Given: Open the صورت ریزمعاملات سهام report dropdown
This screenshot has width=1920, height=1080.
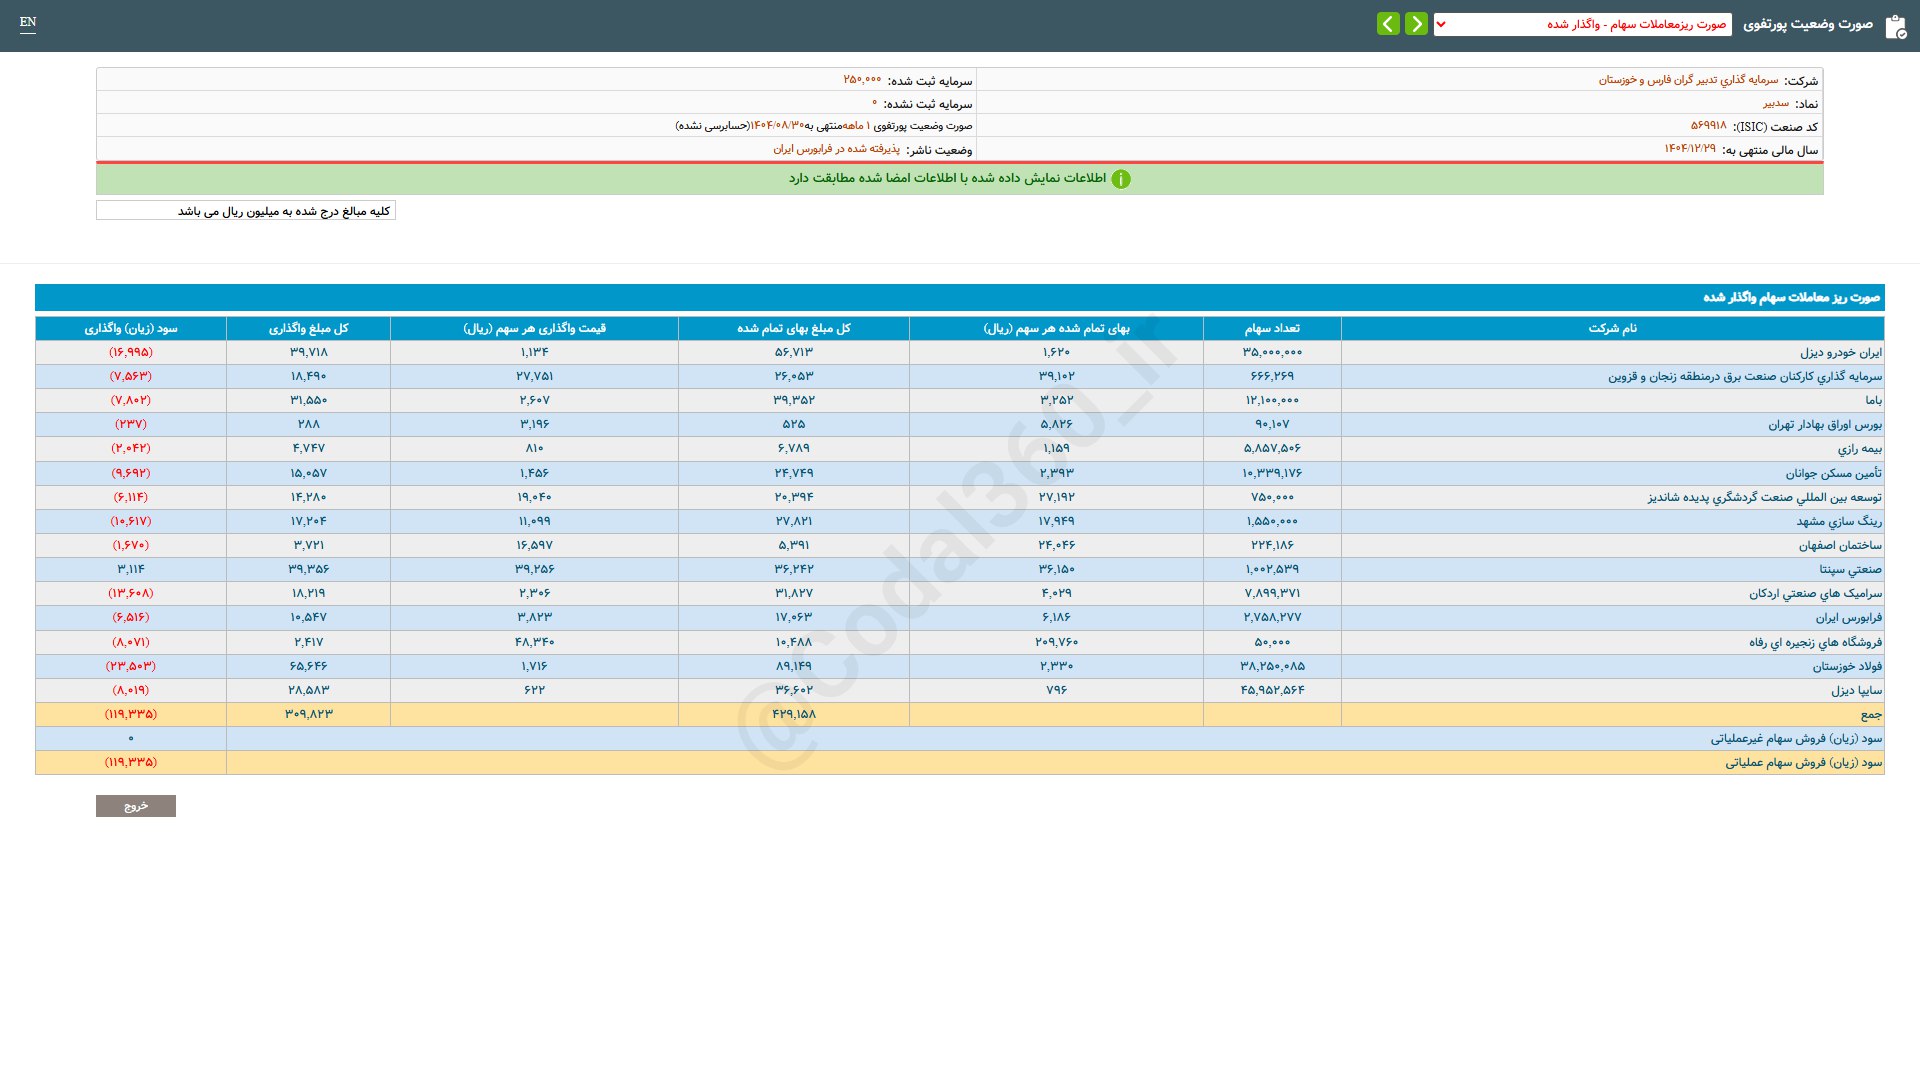Looking at the screenshot, I should point(1583,24).
